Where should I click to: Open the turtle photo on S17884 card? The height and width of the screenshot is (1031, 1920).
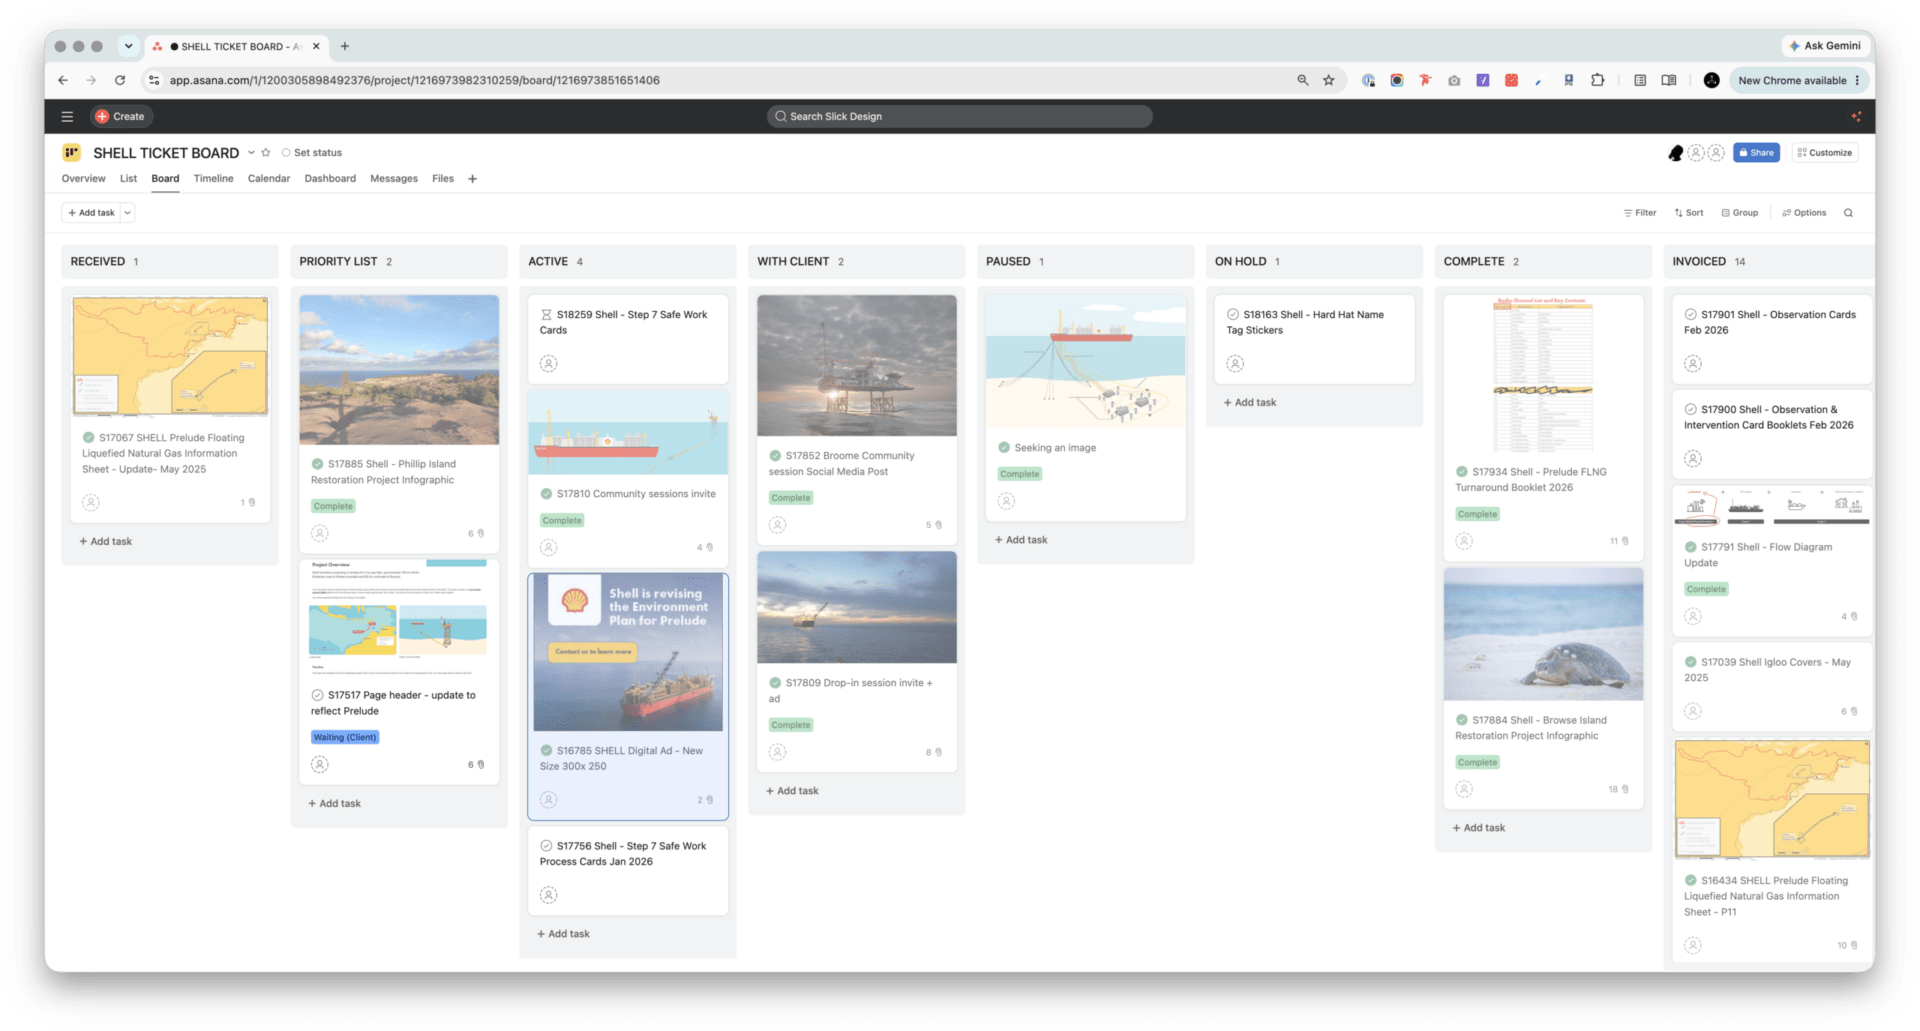click(1543, 634)
